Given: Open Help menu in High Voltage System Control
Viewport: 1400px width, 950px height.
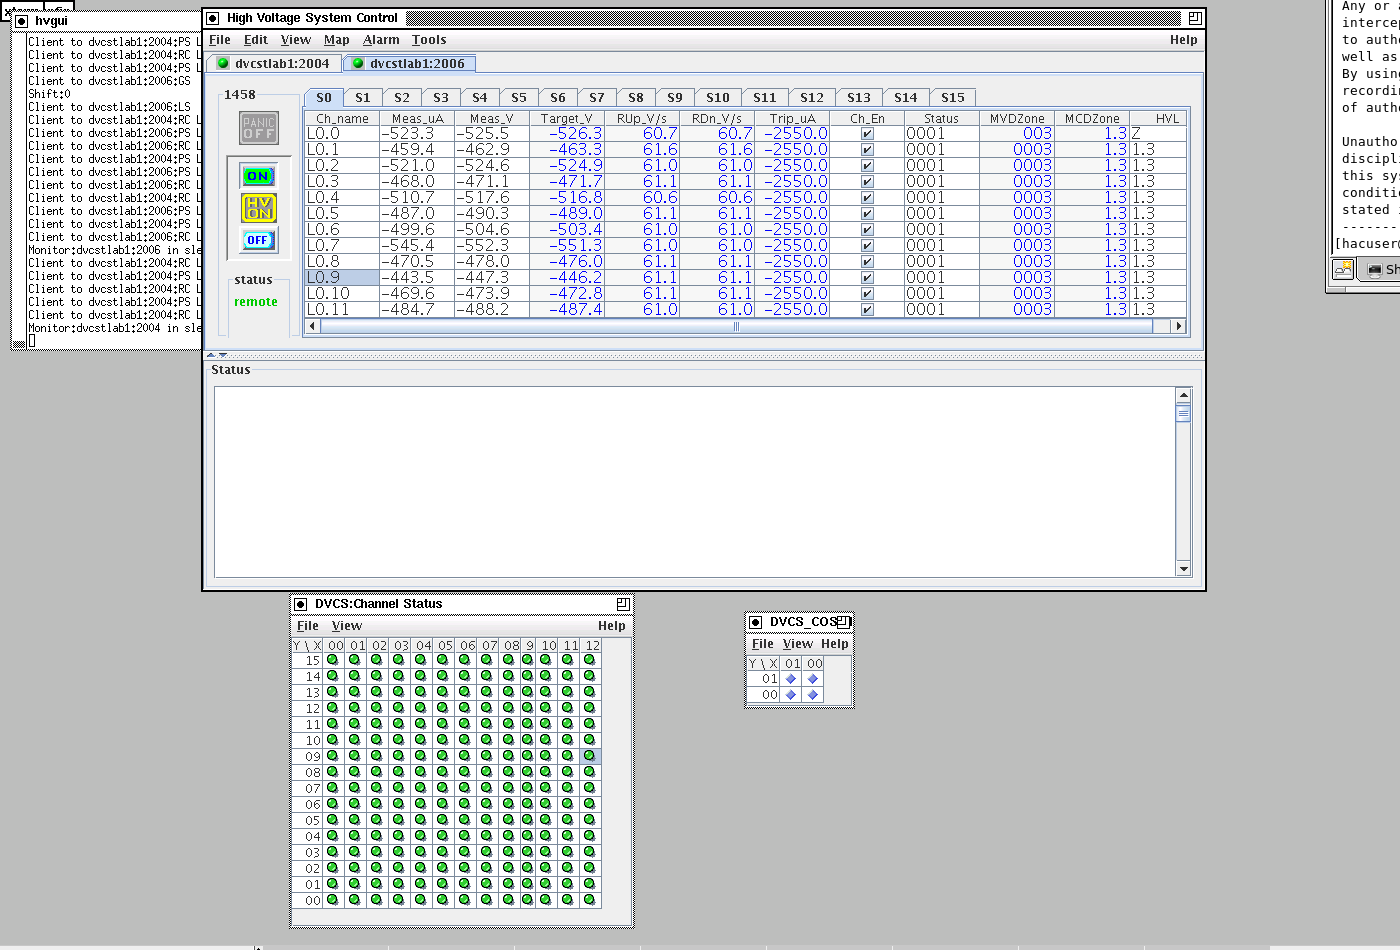Looking at the screenshot, I should (1184, 40).
